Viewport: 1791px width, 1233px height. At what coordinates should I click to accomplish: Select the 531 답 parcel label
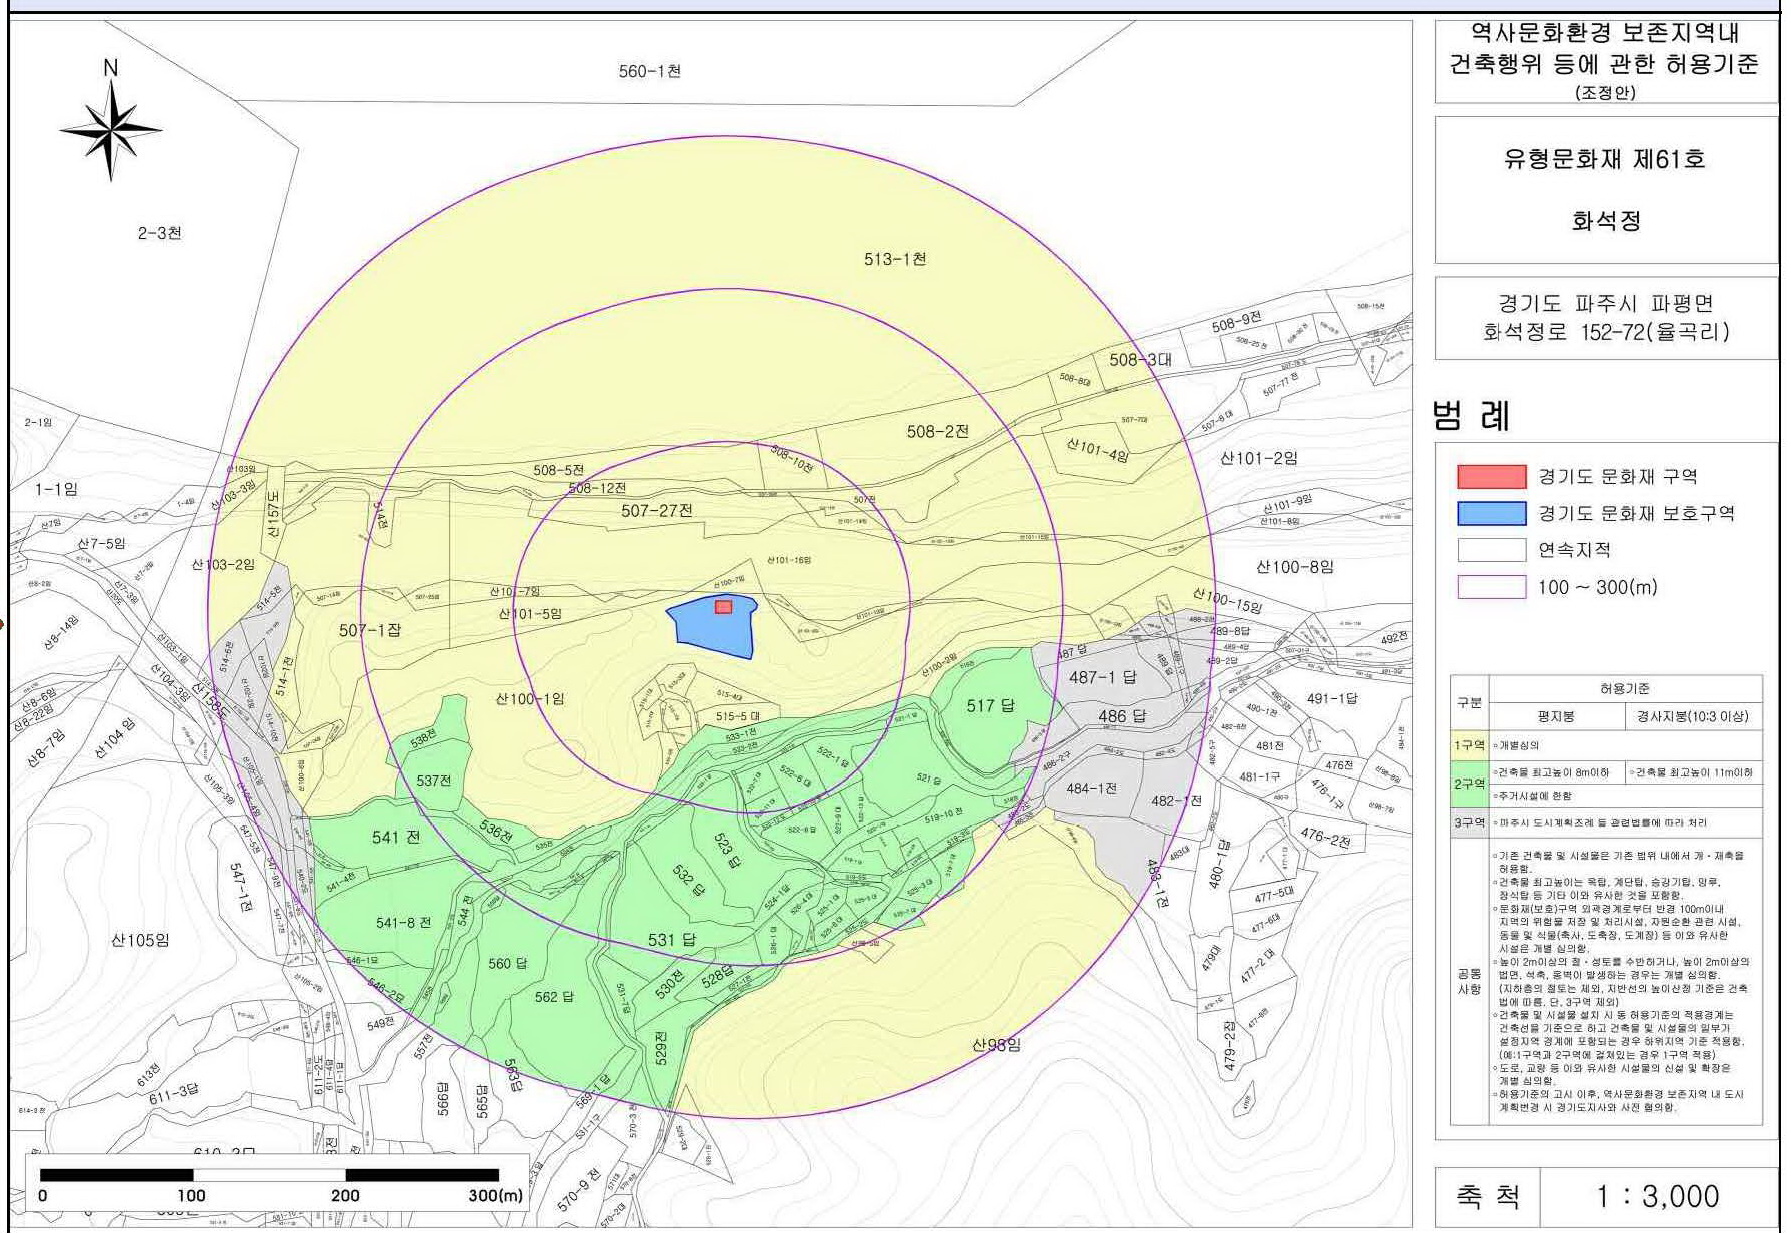pyautogui.click(x=671, y=940)
